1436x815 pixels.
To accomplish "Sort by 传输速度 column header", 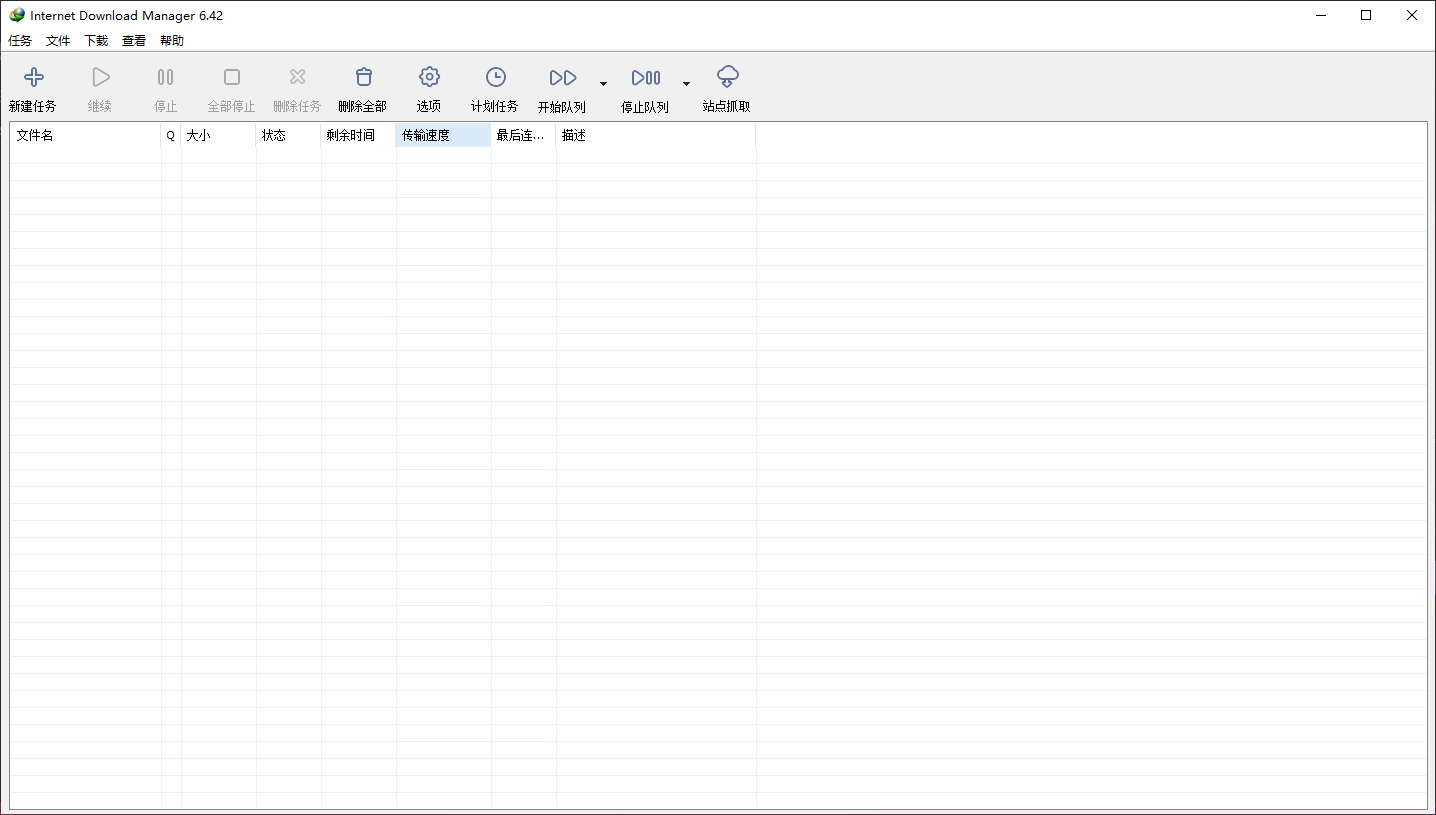I will tap(443, 135).
